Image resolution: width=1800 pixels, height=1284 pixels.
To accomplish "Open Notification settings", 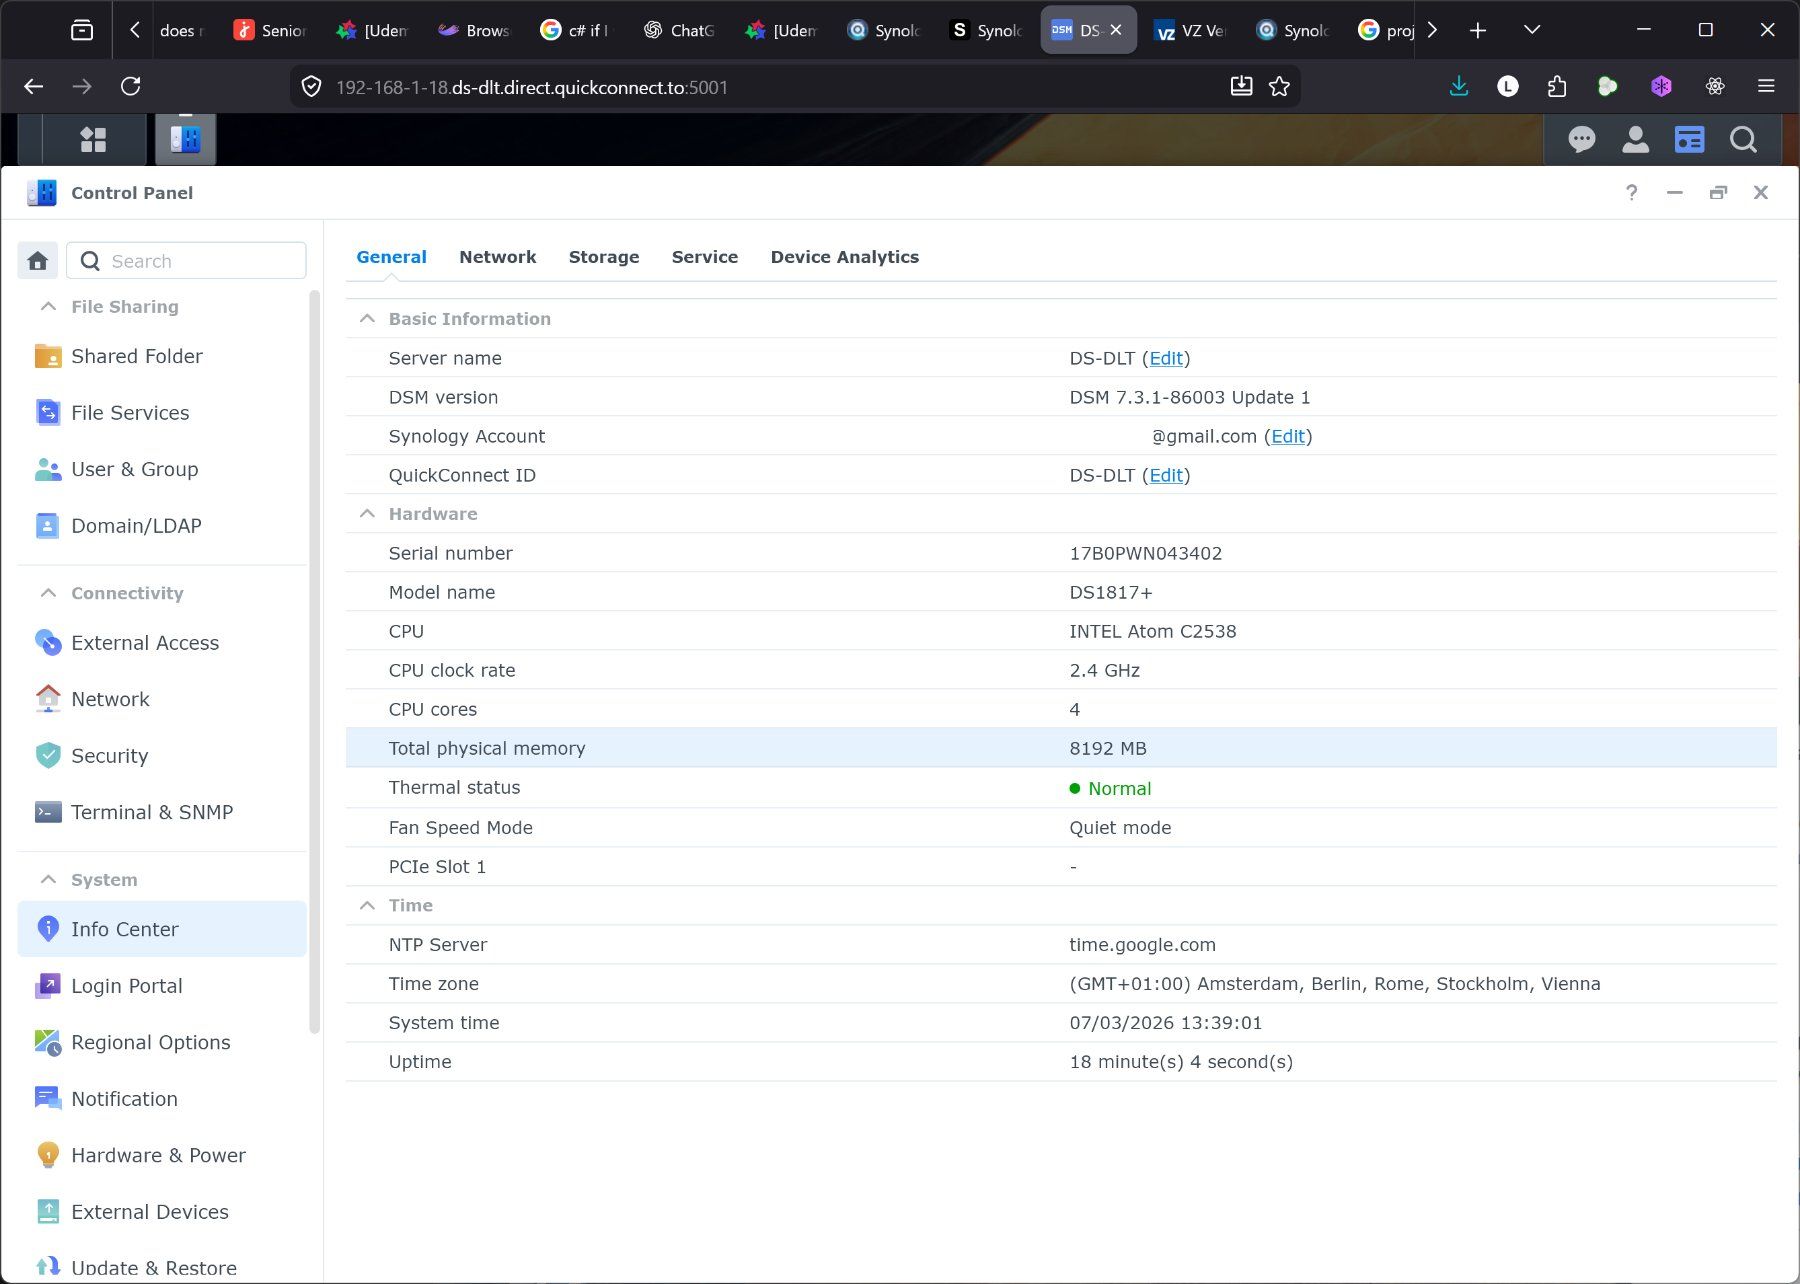I will (x=162, y=1099).
